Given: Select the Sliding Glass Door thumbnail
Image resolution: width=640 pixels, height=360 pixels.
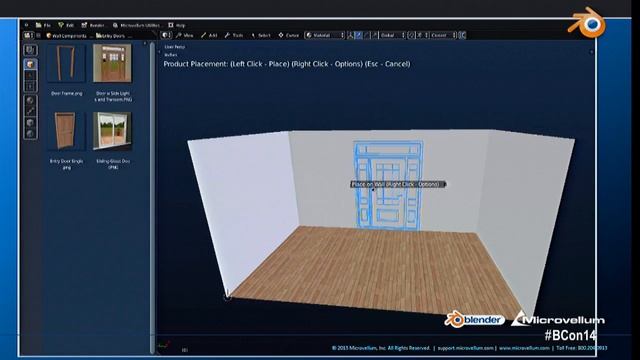Looking at the screenshot, I should (112, 131).
